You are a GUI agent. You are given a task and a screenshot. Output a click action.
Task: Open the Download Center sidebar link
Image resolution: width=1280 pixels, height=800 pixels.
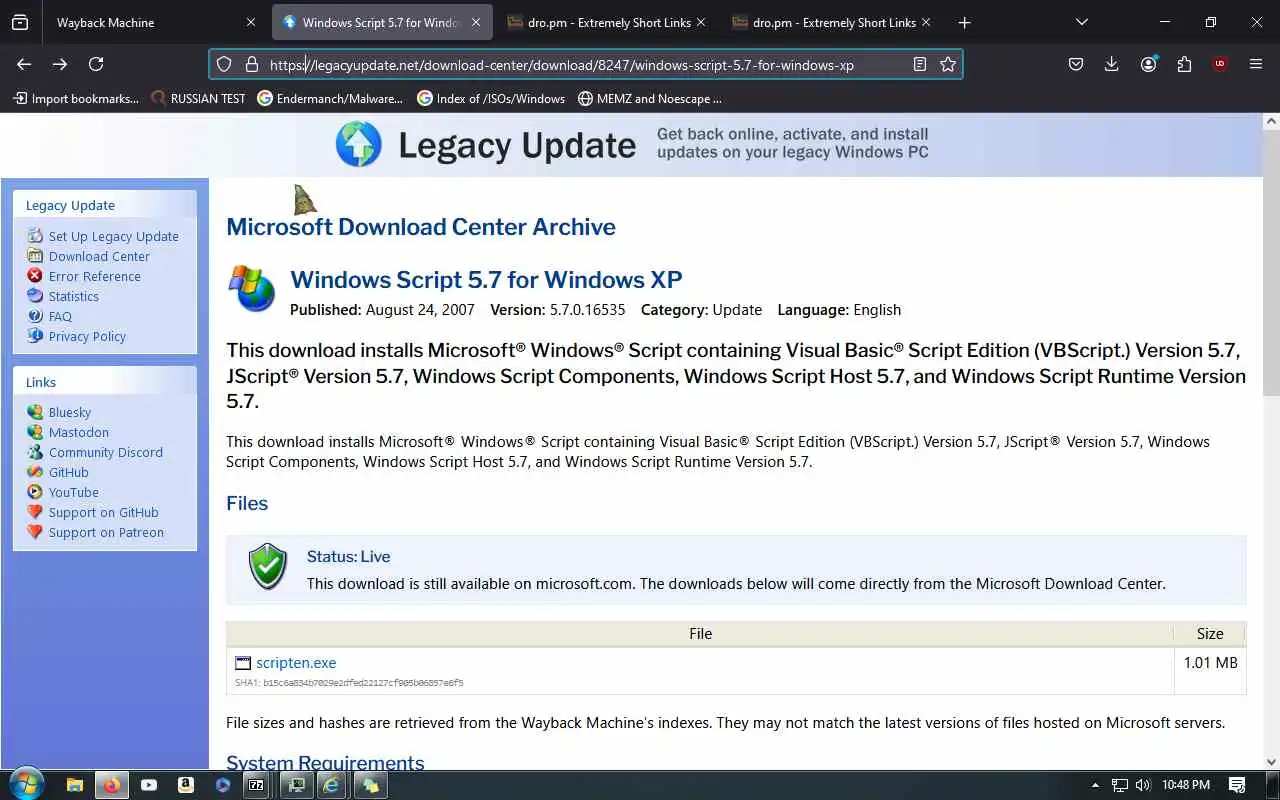click(x=99, y=256)
